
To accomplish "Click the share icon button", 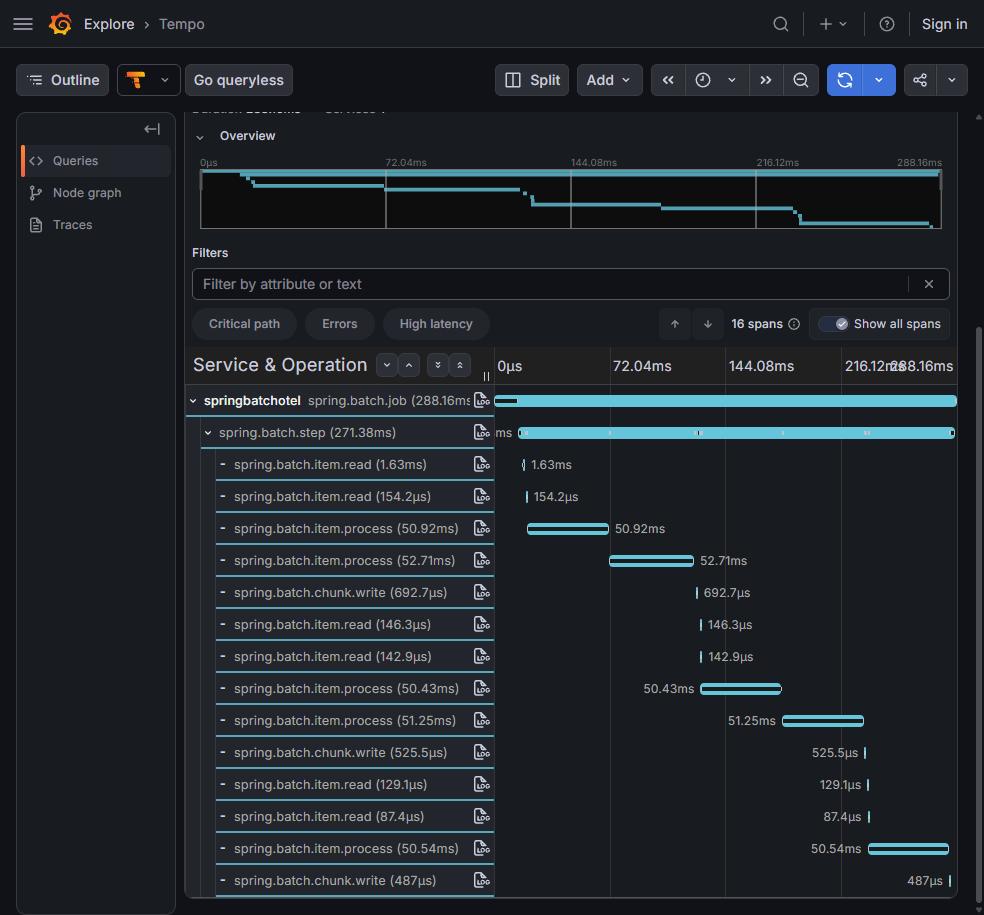I will click(x=920, y=80).
